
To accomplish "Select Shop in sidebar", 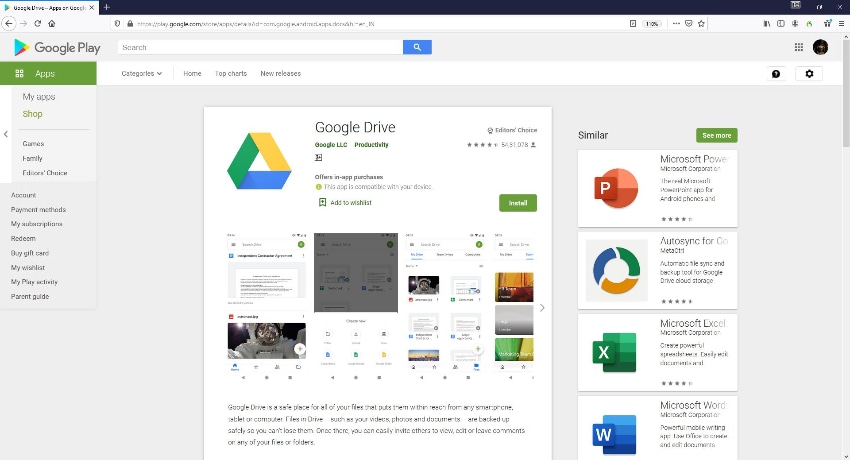I will tap(32, 114).
